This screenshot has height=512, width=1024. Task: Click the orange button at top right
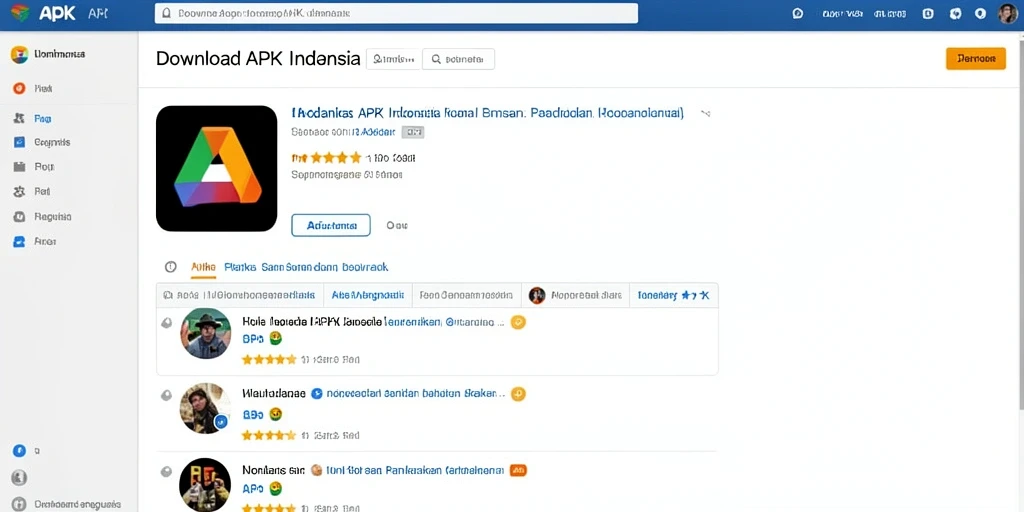pyautogui.click(x=976, y=58)
